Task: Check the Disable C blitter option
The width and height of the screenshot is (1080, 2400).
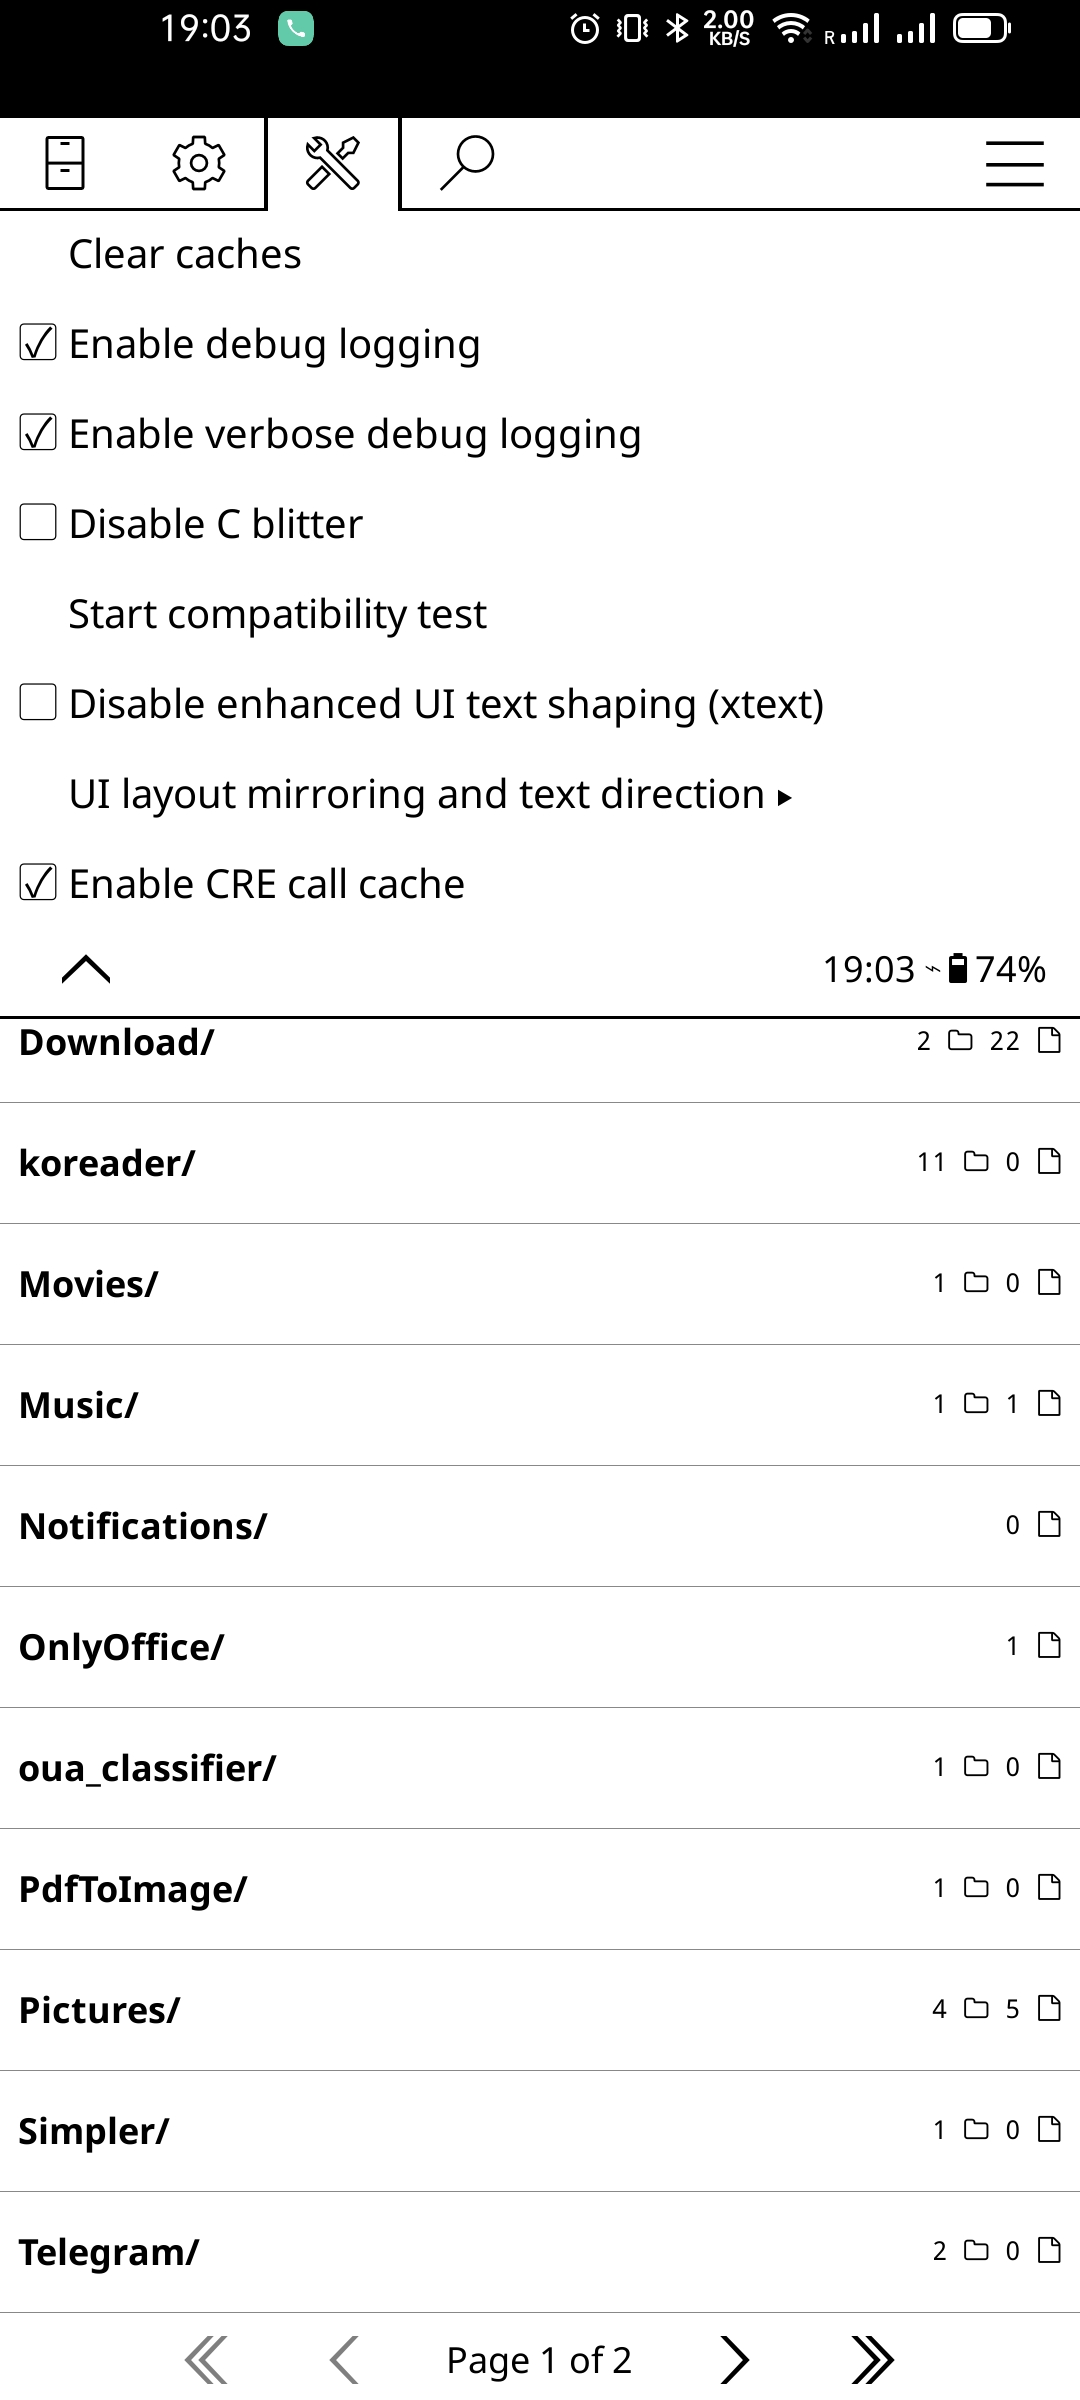Action: [x=38, y=523]
